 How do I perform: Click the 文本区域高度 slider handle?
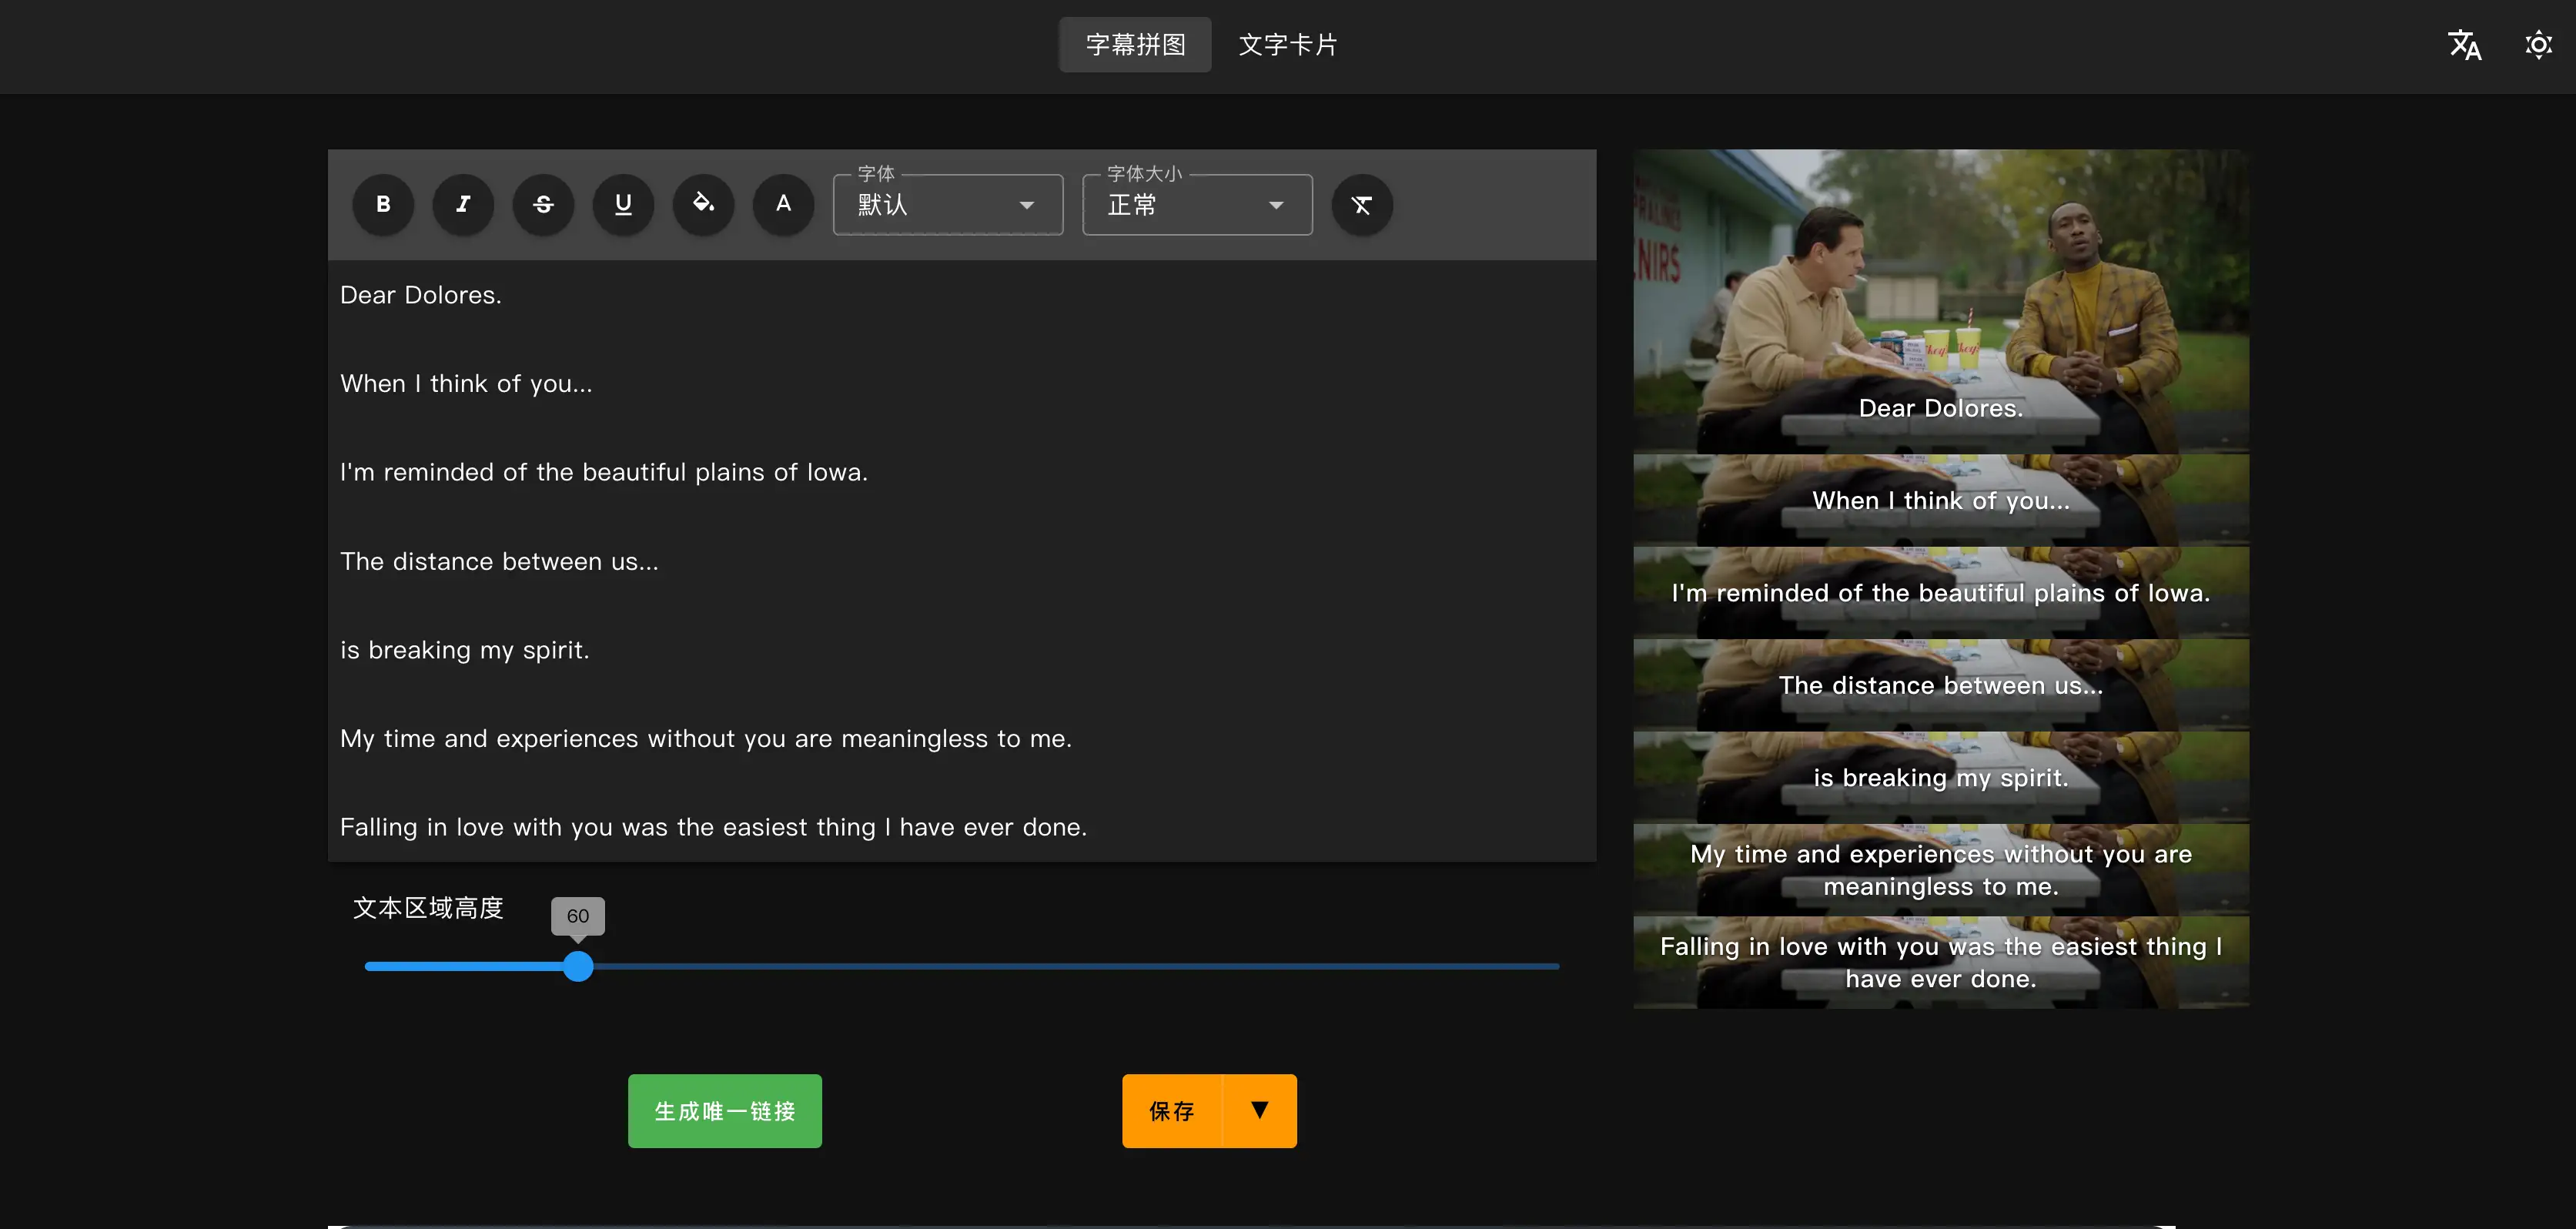pos(578,966)
